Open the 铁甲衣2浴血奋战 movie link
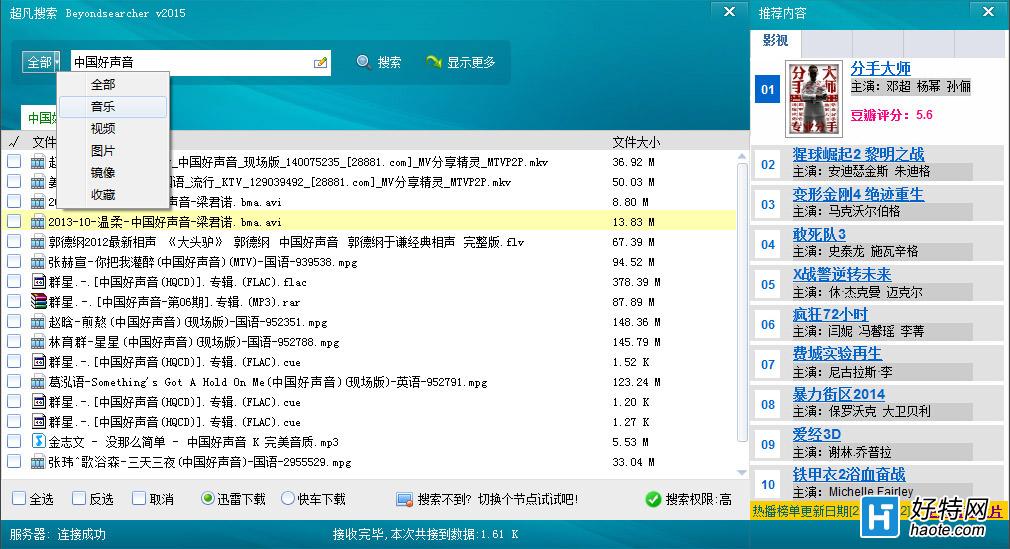The height and width of the screenshot is (549, 1010). (849, 474)
